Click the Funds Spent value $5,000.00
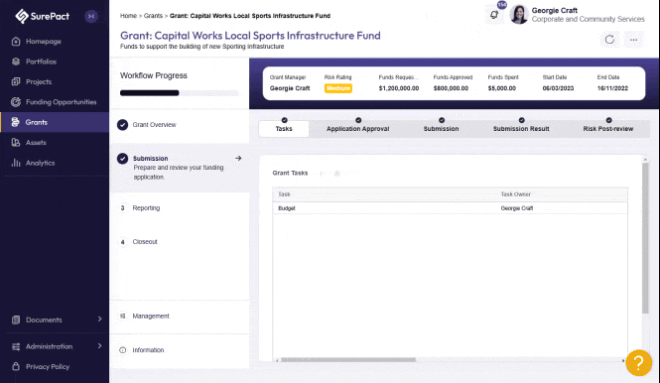 click(502, 88)
